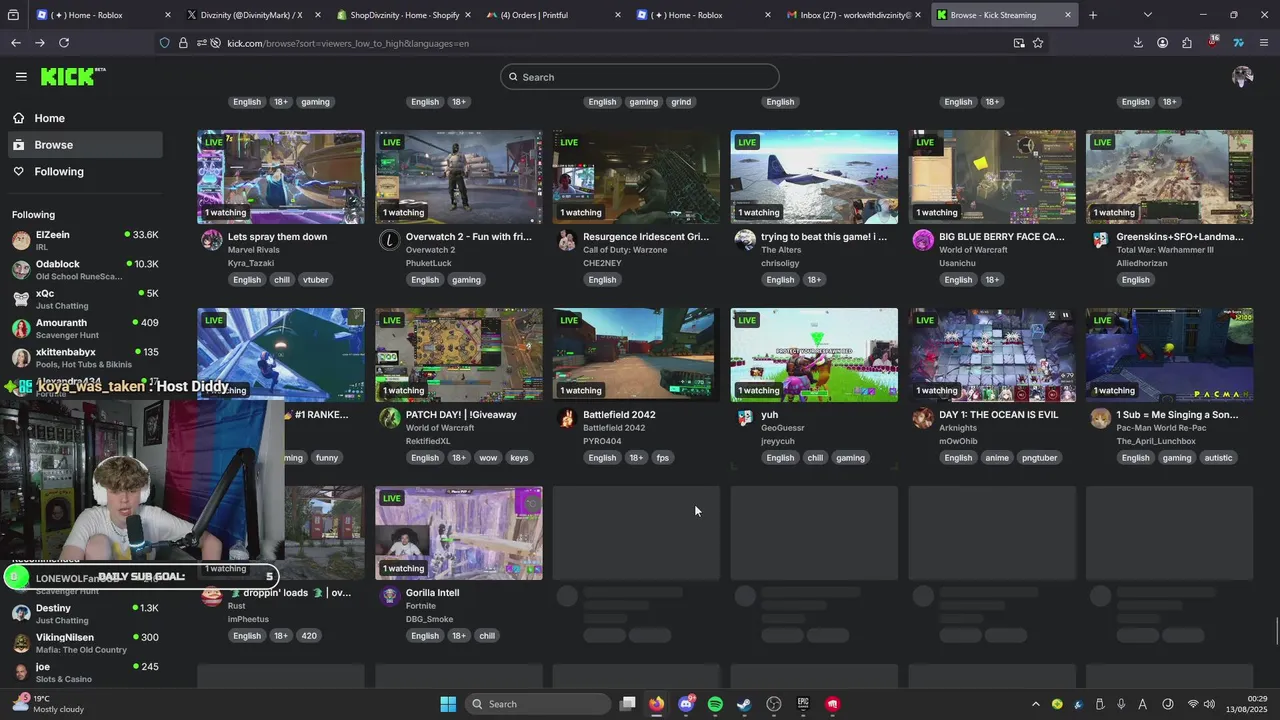Open the Gorilla Intell stream thumbnail
The height and width of the screenshot is (720, 1280).
[459, 533]
